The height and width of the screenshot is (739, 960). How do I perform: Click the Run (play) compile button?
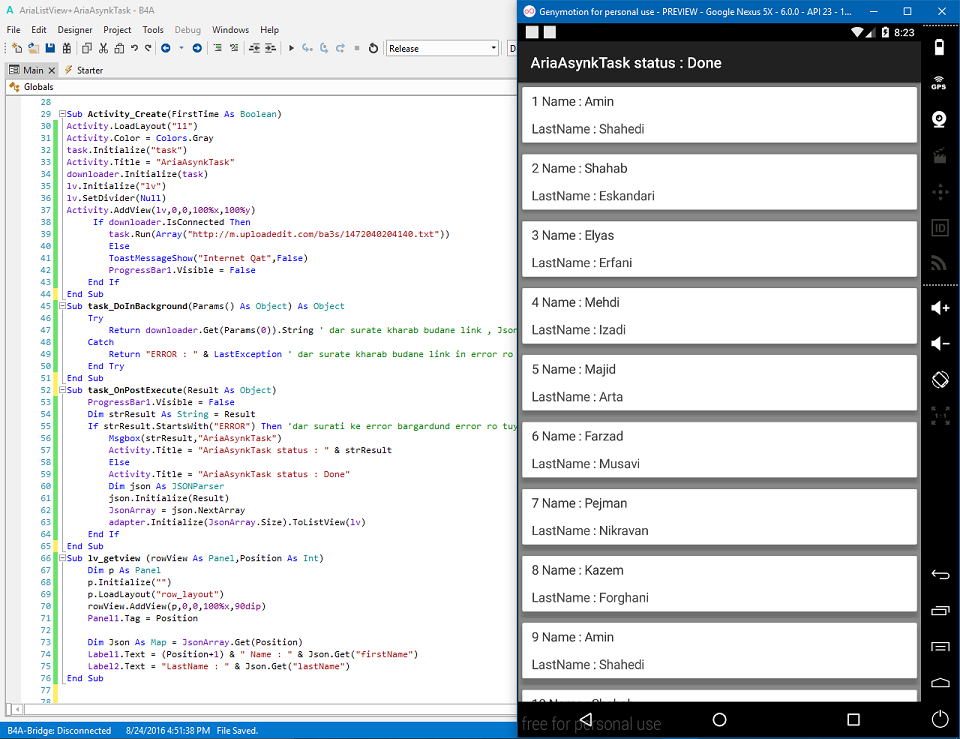click(291, 48)
